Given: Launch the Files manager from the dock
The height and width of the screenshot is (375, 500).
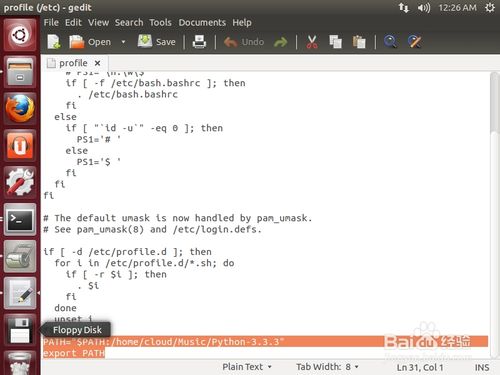Looking at the screenshot, I should [x=20, y=71].
